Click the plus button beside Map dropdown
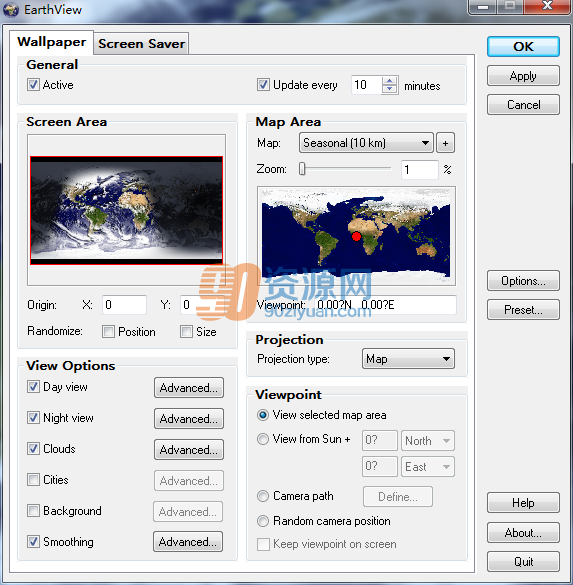Screen dimensions: 573x585 (445, 143)
